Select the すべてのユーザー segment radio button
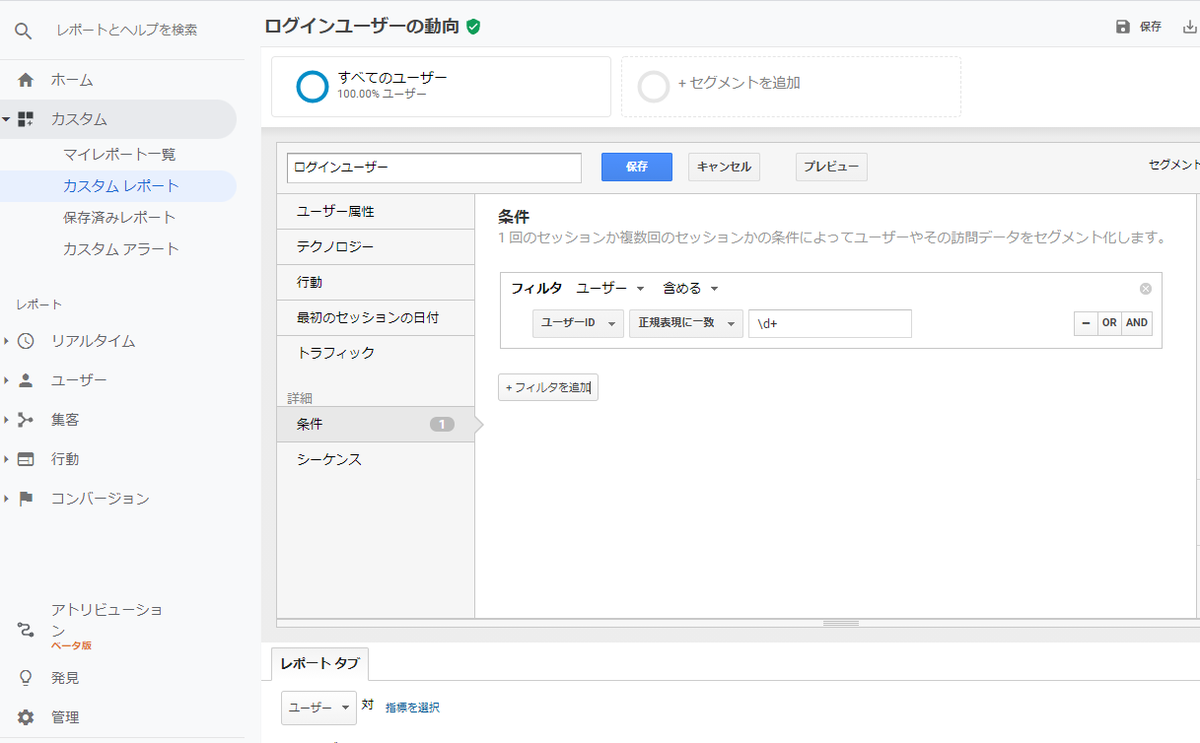The height and width of the screenshot is (743, 1200). coord(312,87)
